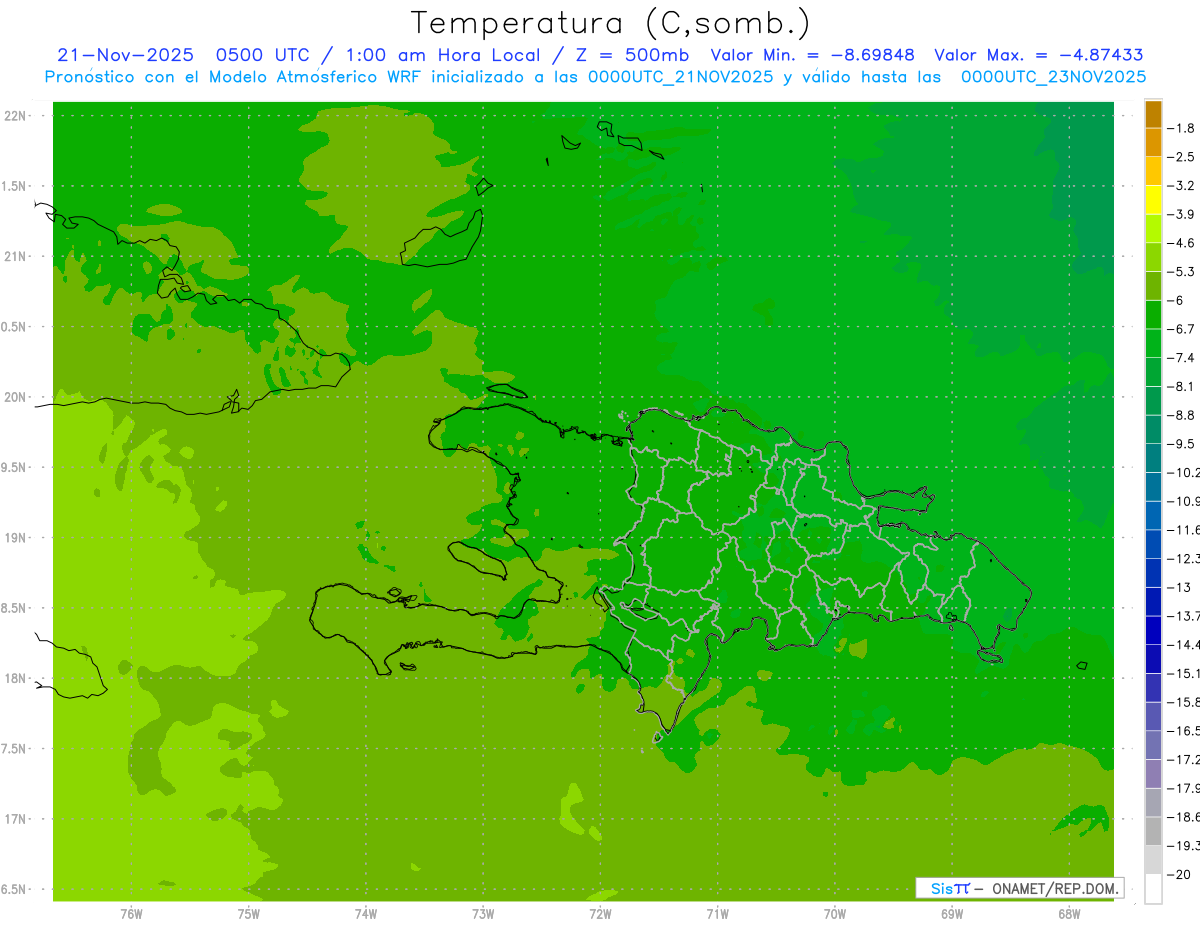Click the '7.5N' latitude label
The image size is (1200, 927).
coord(15,749)
